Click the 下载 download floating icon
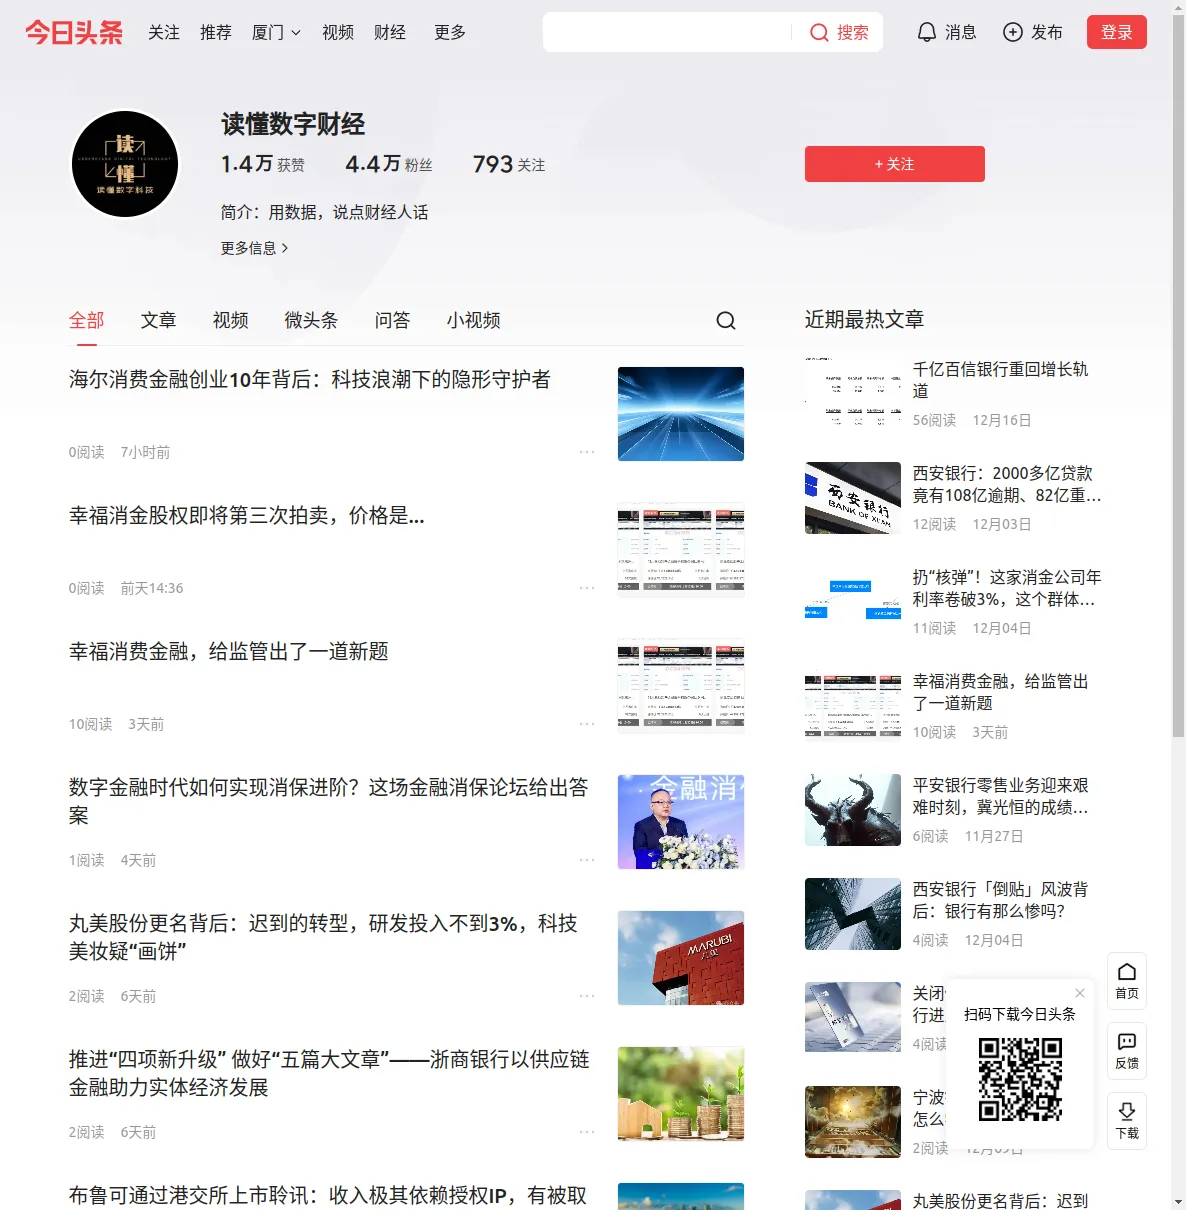Screen dimensions: 1186x1210 pyautogui.click(x=1127, y=1121)
